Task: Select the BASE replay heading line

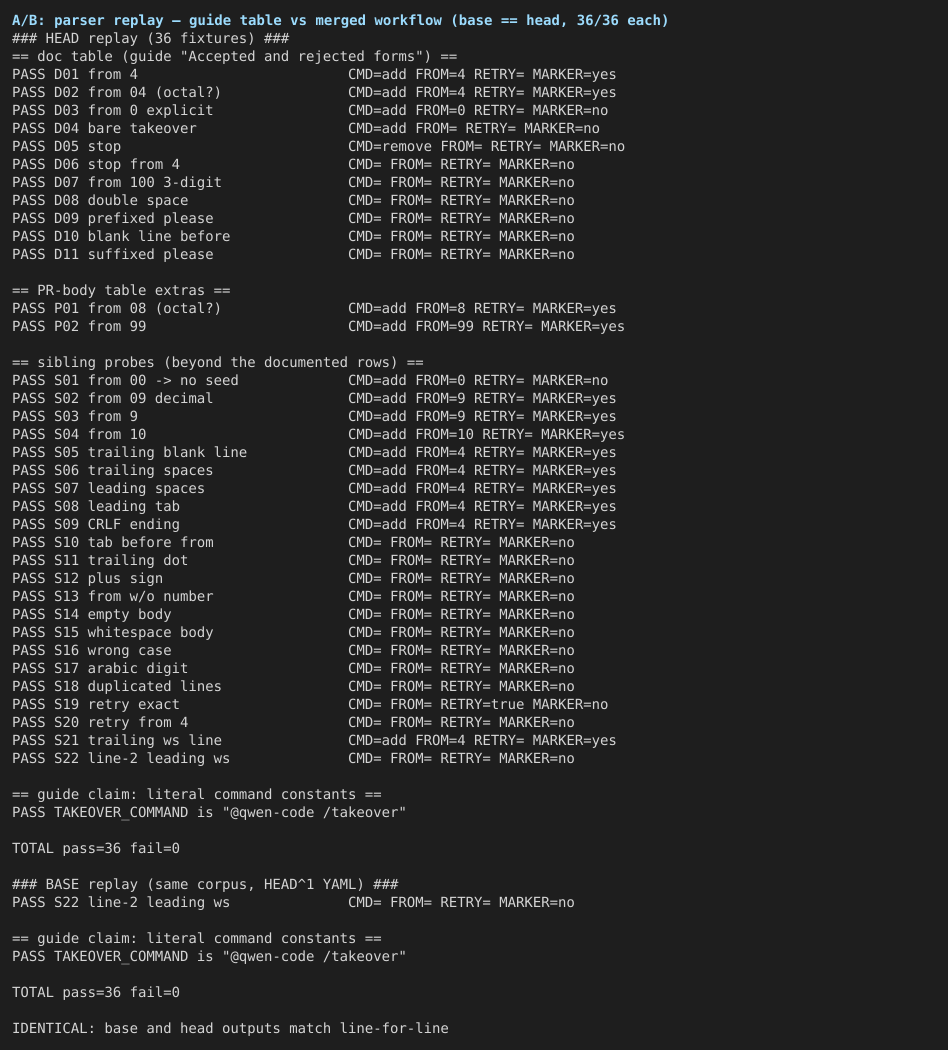Action: 205,885
